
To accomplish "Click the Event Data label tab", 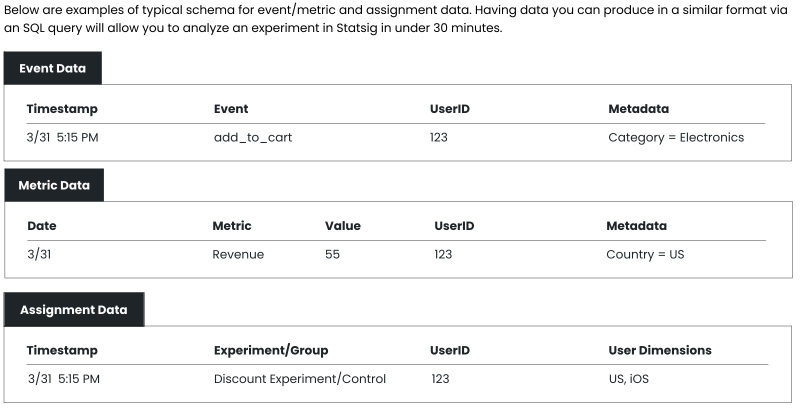I will (x=52, y=68).
